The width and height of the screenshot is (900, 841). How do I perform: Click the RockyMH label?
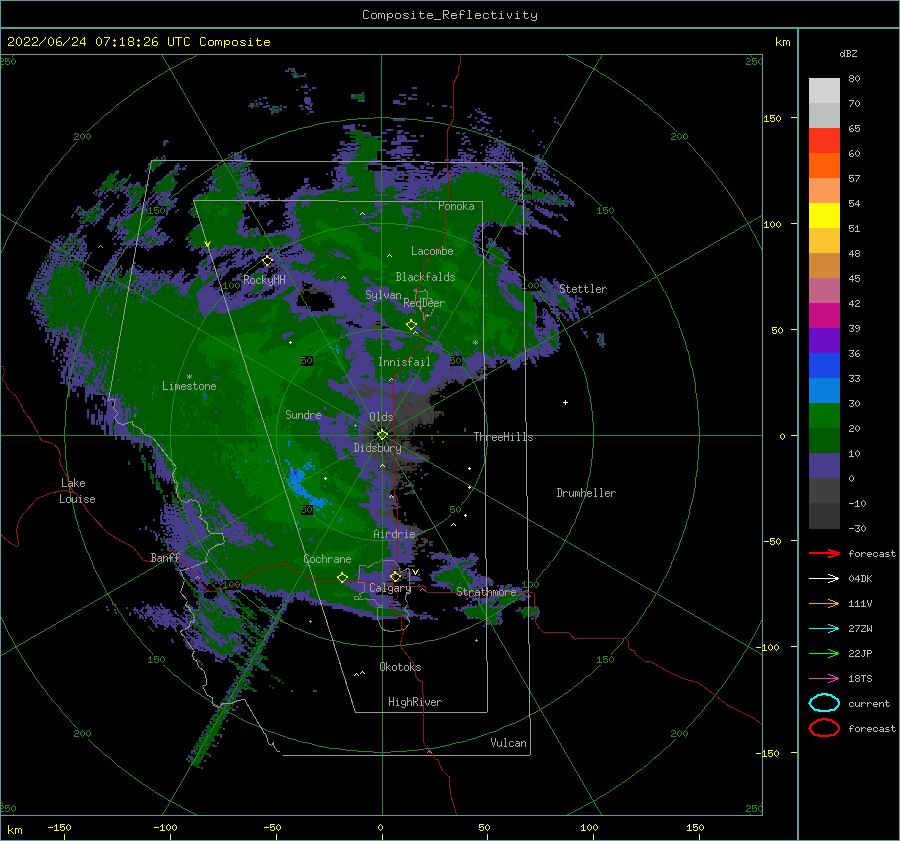(x=264, y=280)
